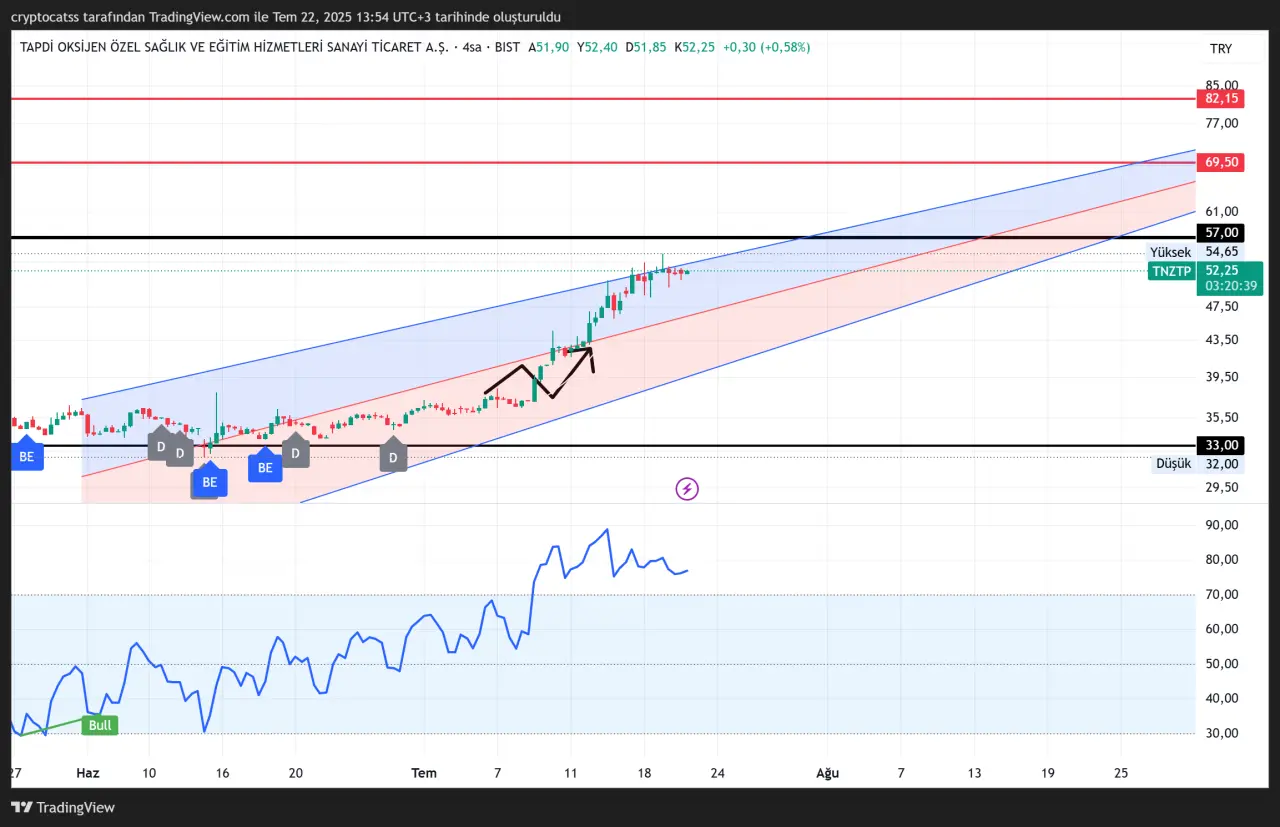Screen dimensions: 1280x827
Task: Click the rightmost D marker before Tem
Action: (x=393, y=457)
